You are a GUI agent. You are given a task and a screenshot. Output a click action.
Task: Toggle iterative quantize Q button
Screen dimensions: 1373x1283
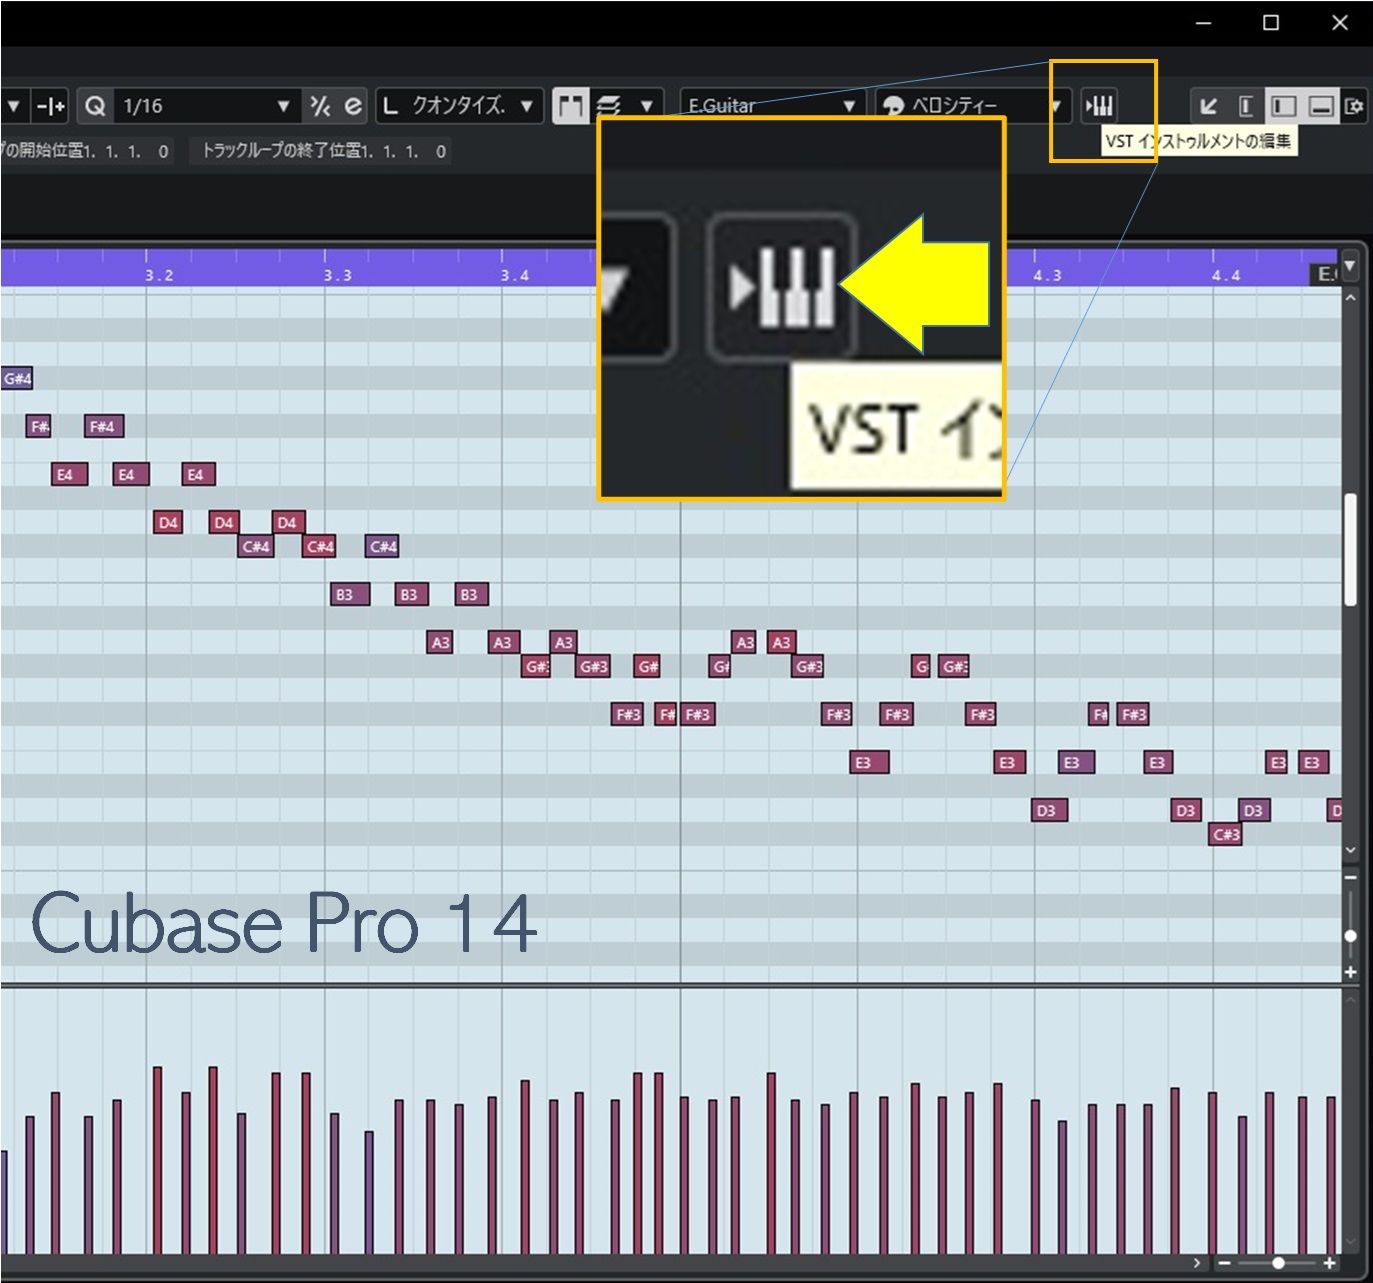(95, 106)
